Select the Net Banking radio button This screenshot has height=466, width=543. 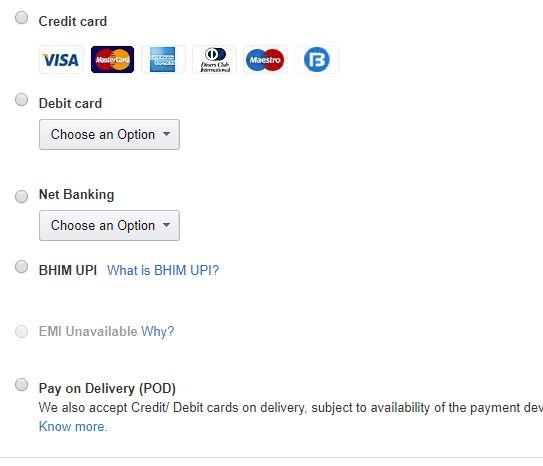21,196
